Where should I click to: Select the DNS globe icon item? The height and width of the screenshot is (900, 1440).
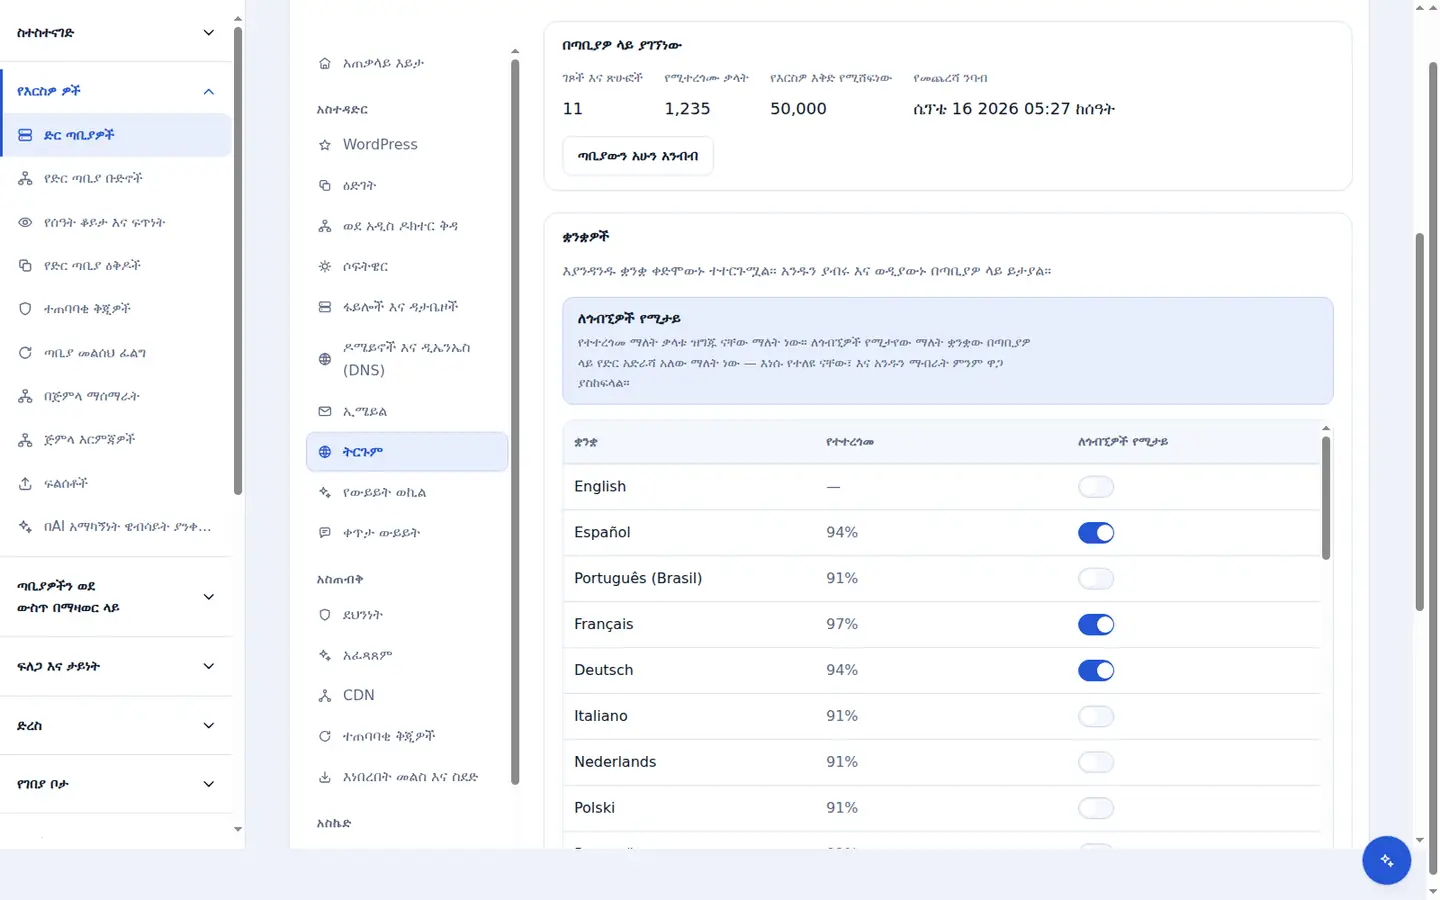tap(325, 359)
